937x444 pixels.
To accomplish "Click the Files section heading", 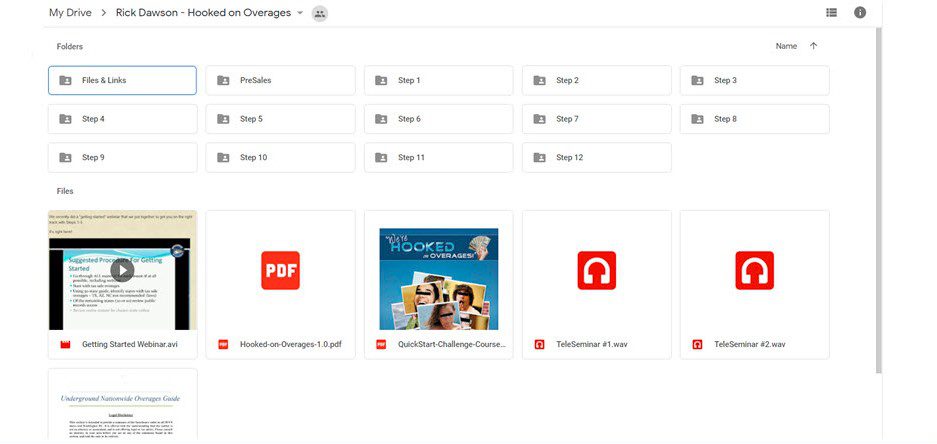I will click(x=65, y=191).
